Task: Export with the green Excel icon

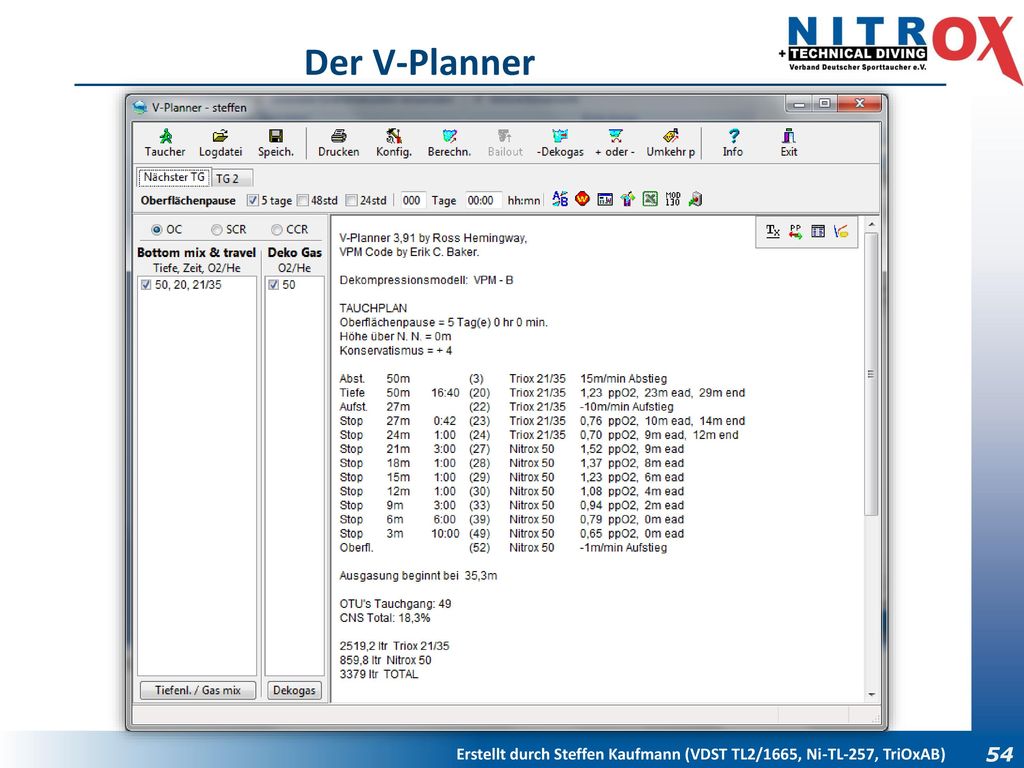Action: (650, 199)
